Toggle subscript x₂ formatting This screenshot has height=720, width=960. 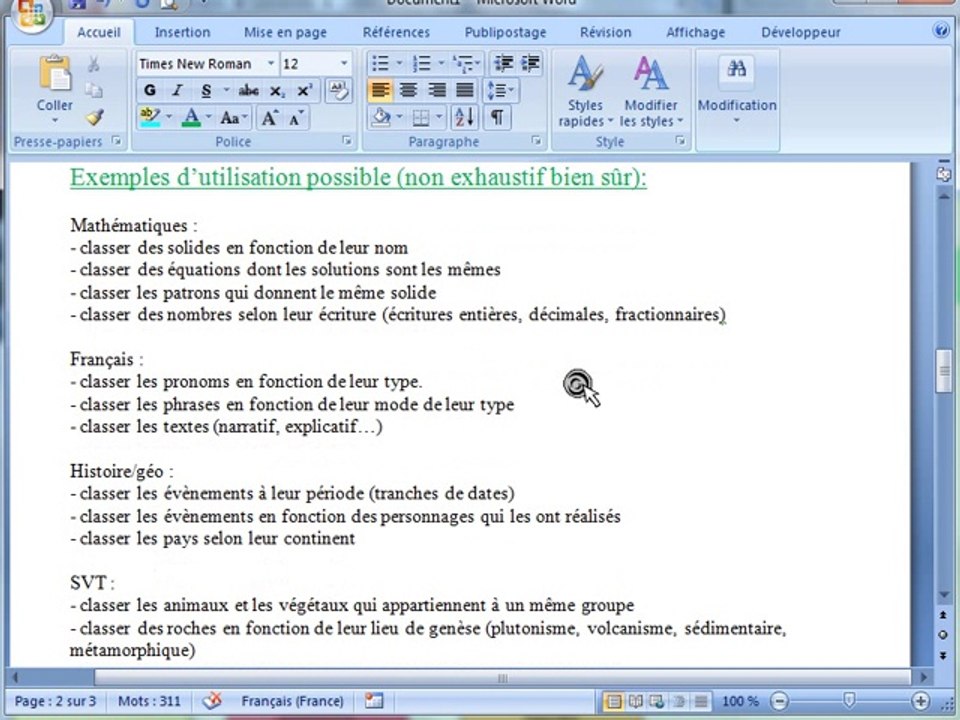click(277, 91)
